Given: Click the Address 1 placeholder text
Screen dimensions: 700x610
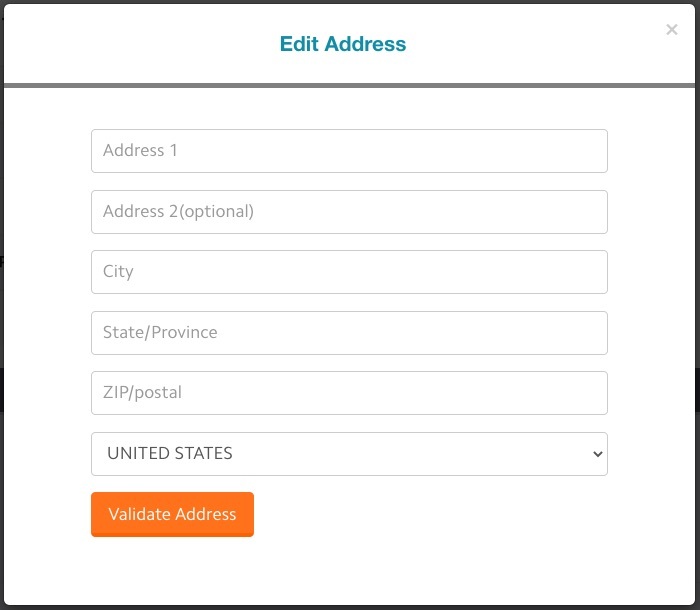Looking at the screenshot, I should (140, 150).
